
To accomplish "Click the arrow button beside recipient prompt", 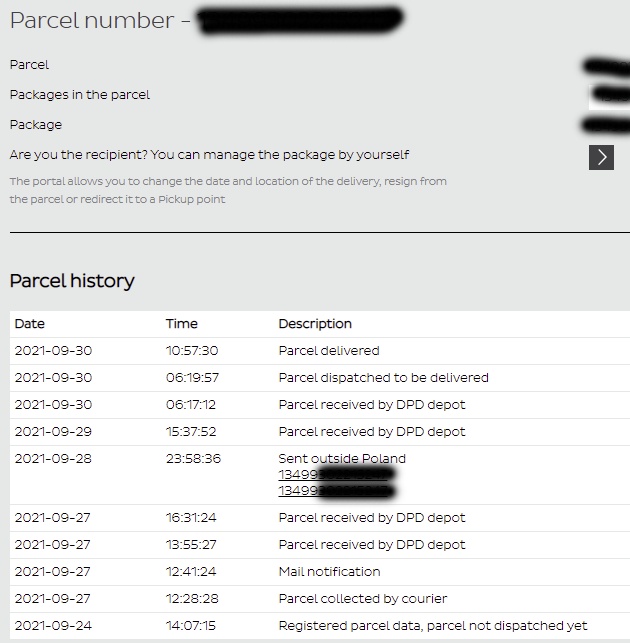I will (601, 157).
